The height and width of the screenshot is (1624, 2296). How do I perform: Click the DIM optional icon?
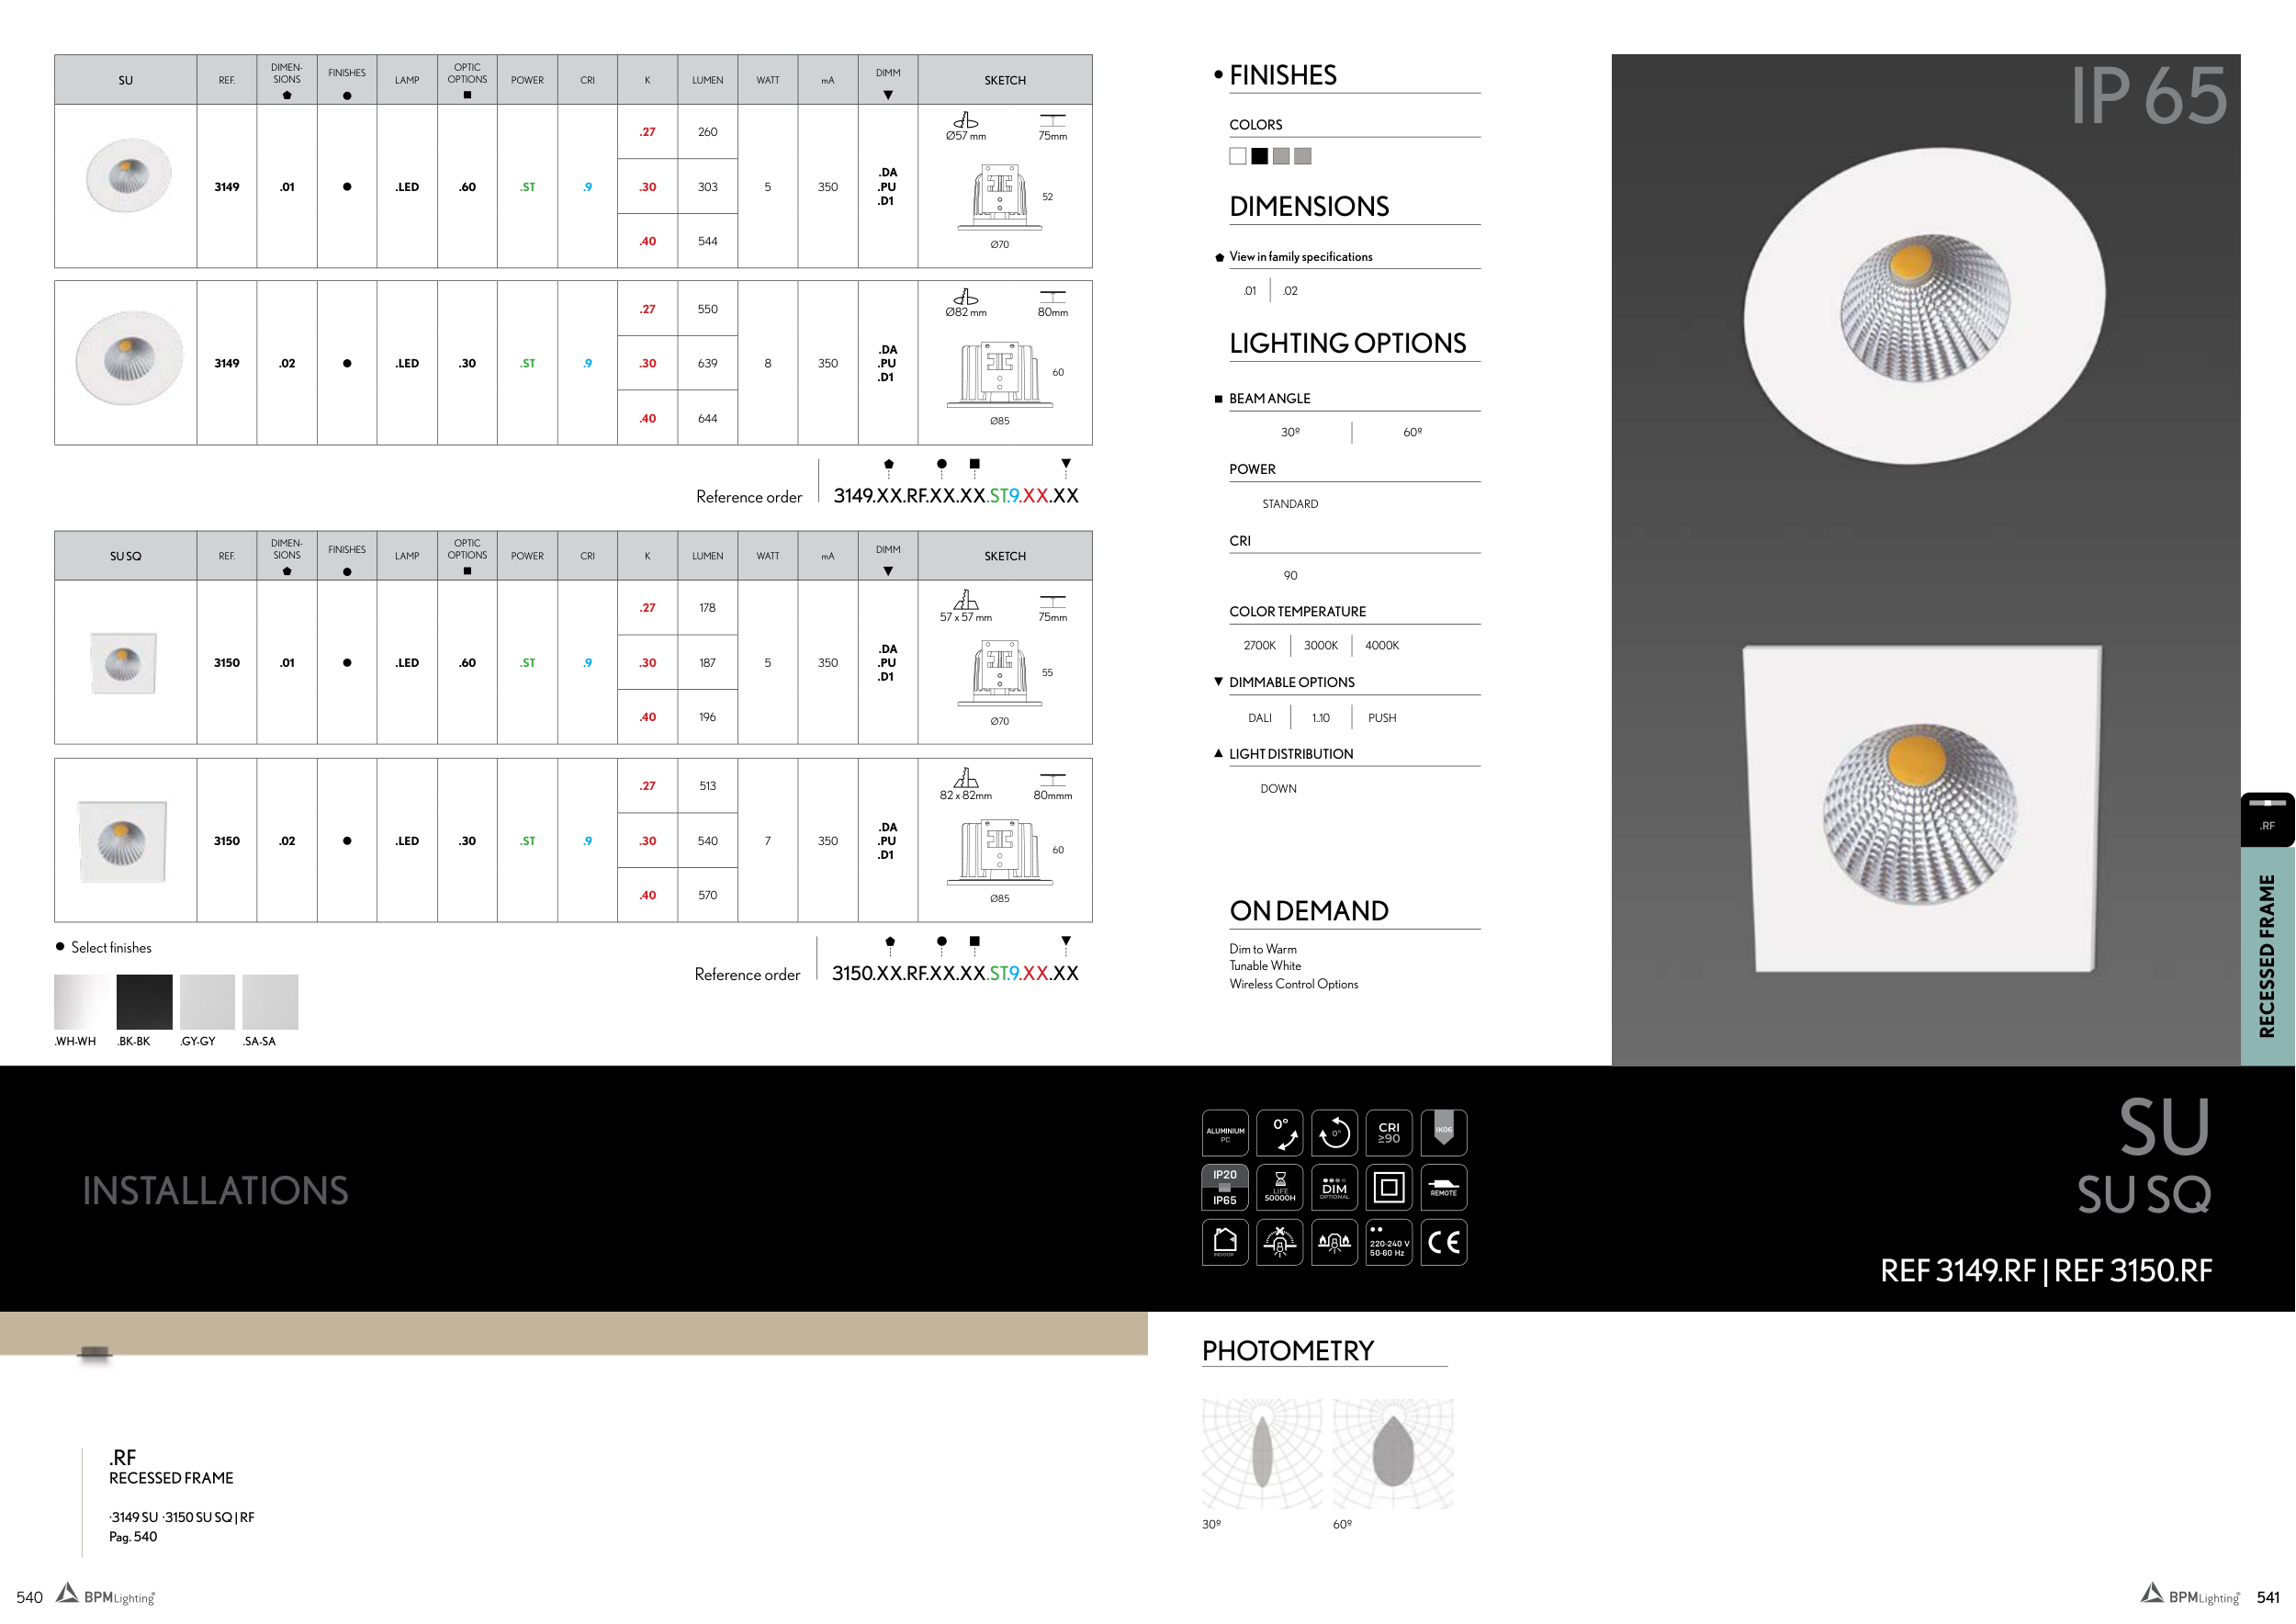pos(1334,1187)
